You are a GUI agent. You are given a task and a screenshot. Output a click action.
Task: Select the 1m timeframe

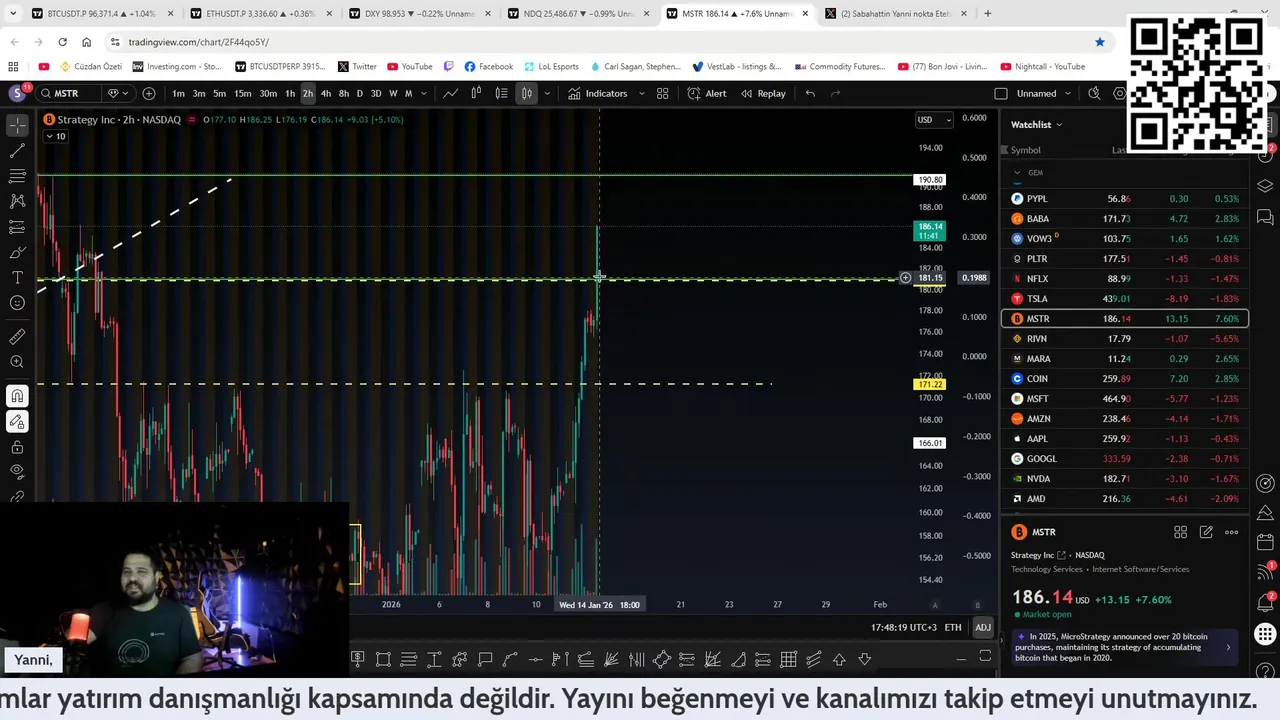click(178, 93)
